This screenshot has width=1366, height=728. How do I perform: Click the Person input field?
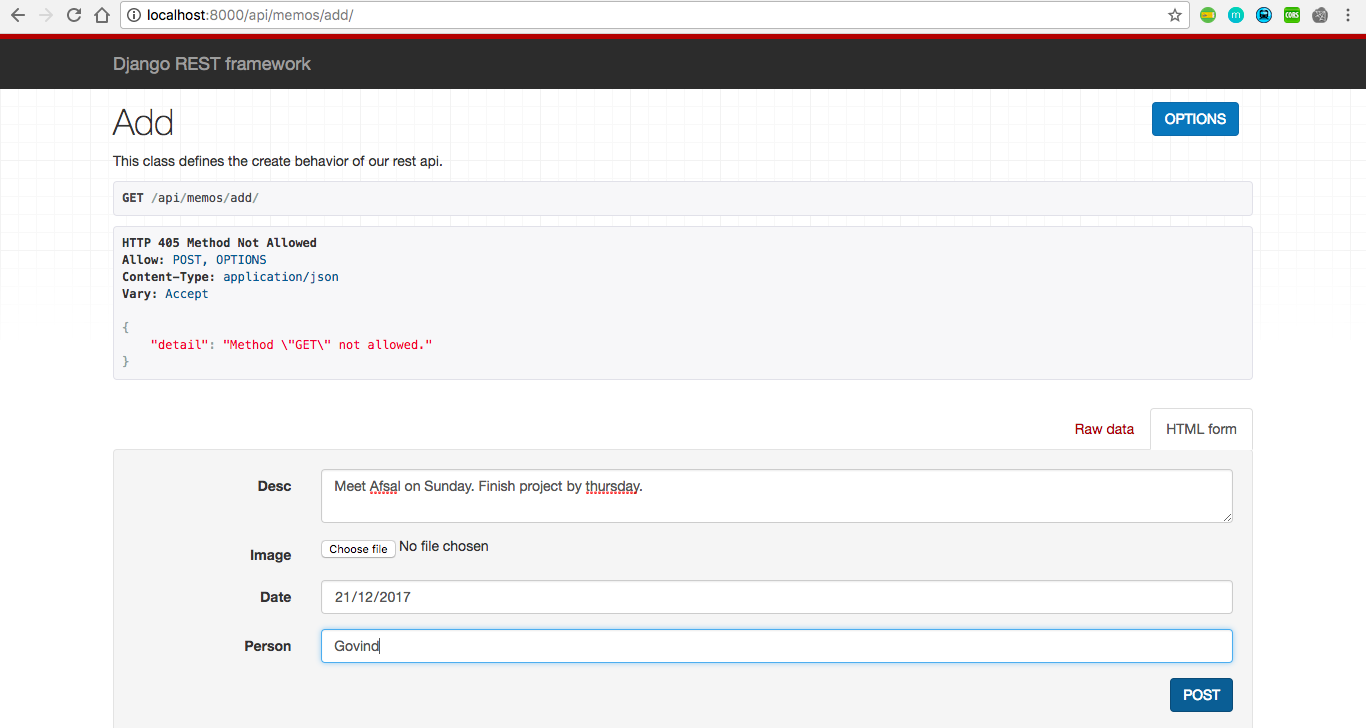click(776, 646)
